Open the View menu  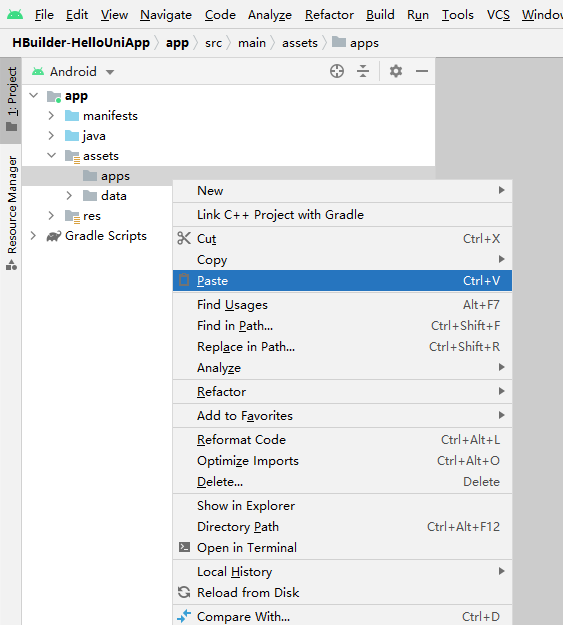pyautogui.click(x=114, y=15)
